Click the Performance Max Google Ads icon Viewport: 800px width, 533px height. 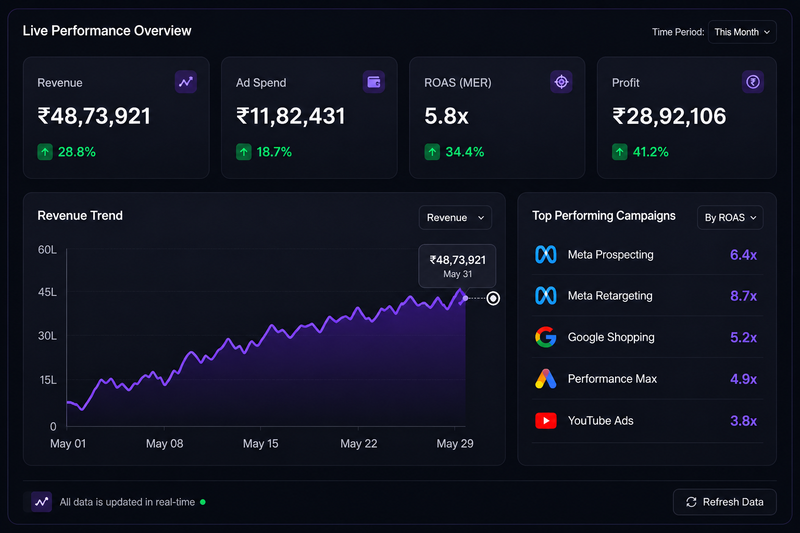click(x=545, y=379)
